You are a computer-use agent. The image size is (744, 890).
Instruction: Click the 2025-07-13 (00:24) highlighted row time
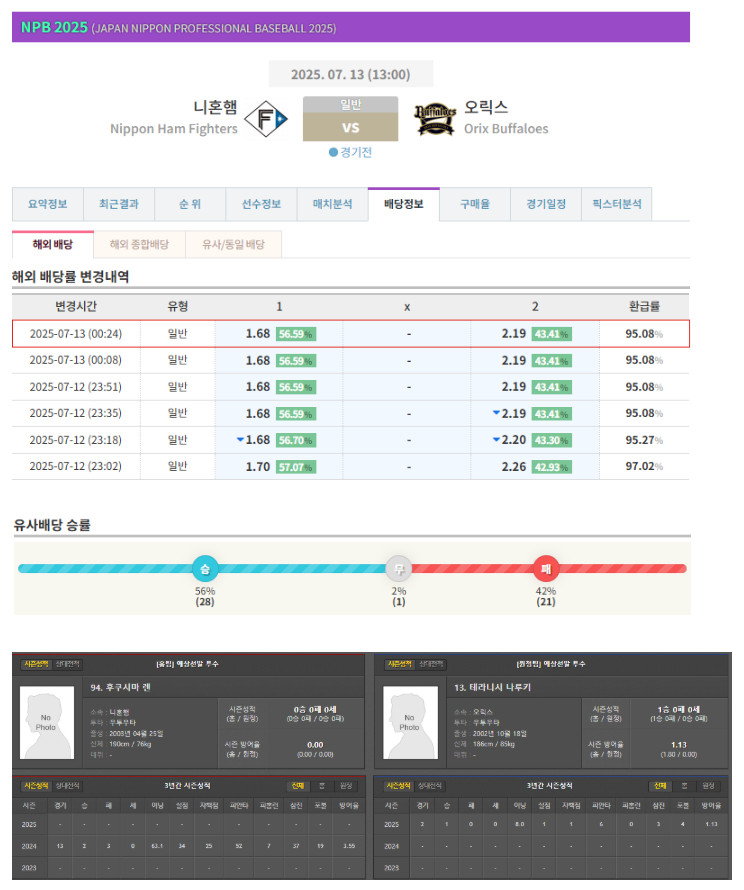click(75, 334)
